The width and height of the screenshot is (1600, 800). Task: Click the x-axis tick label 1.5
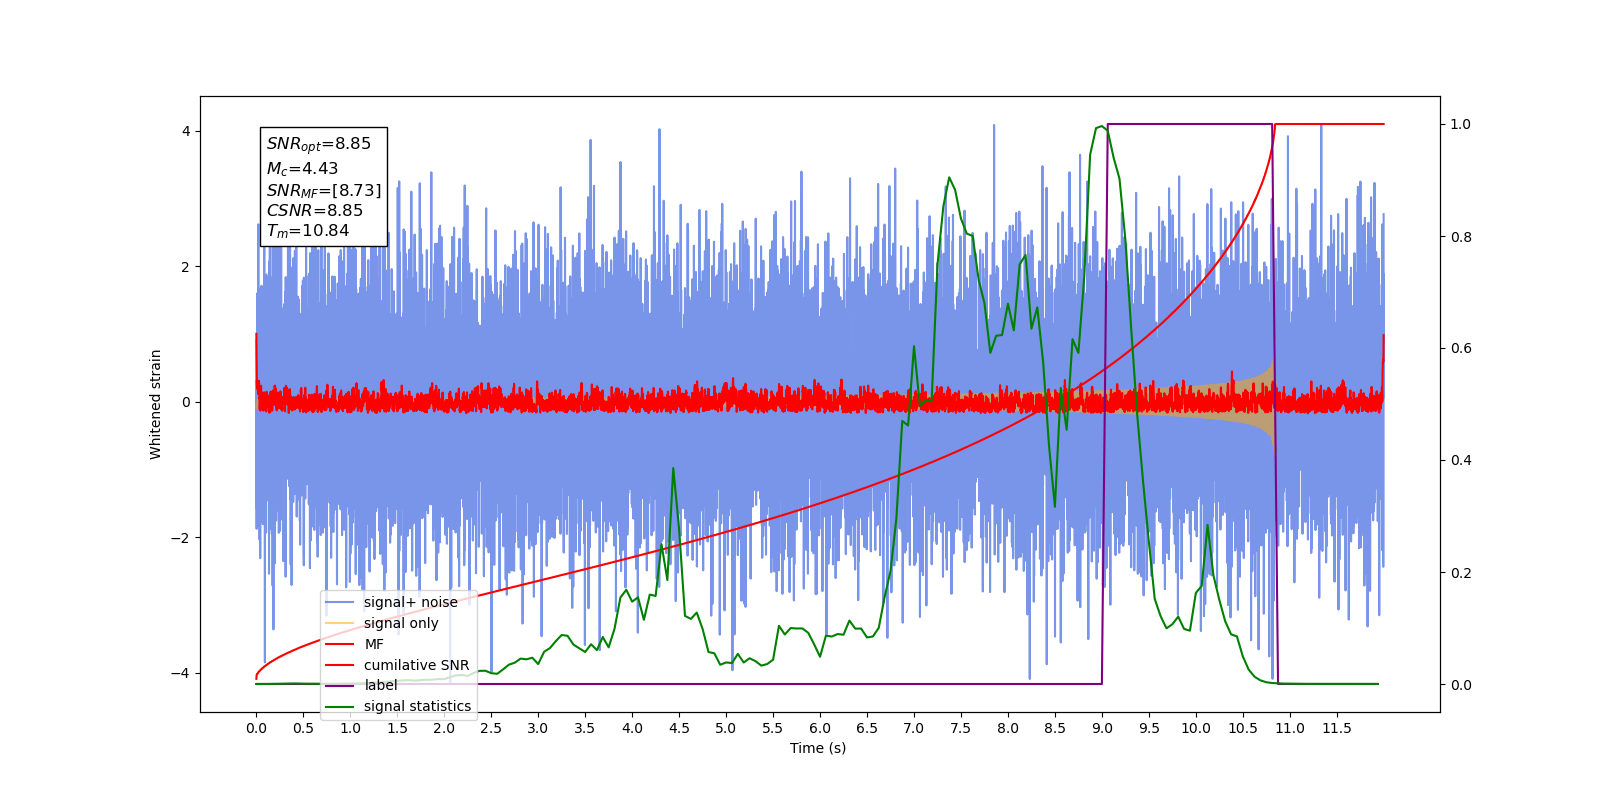click(397, 728)
